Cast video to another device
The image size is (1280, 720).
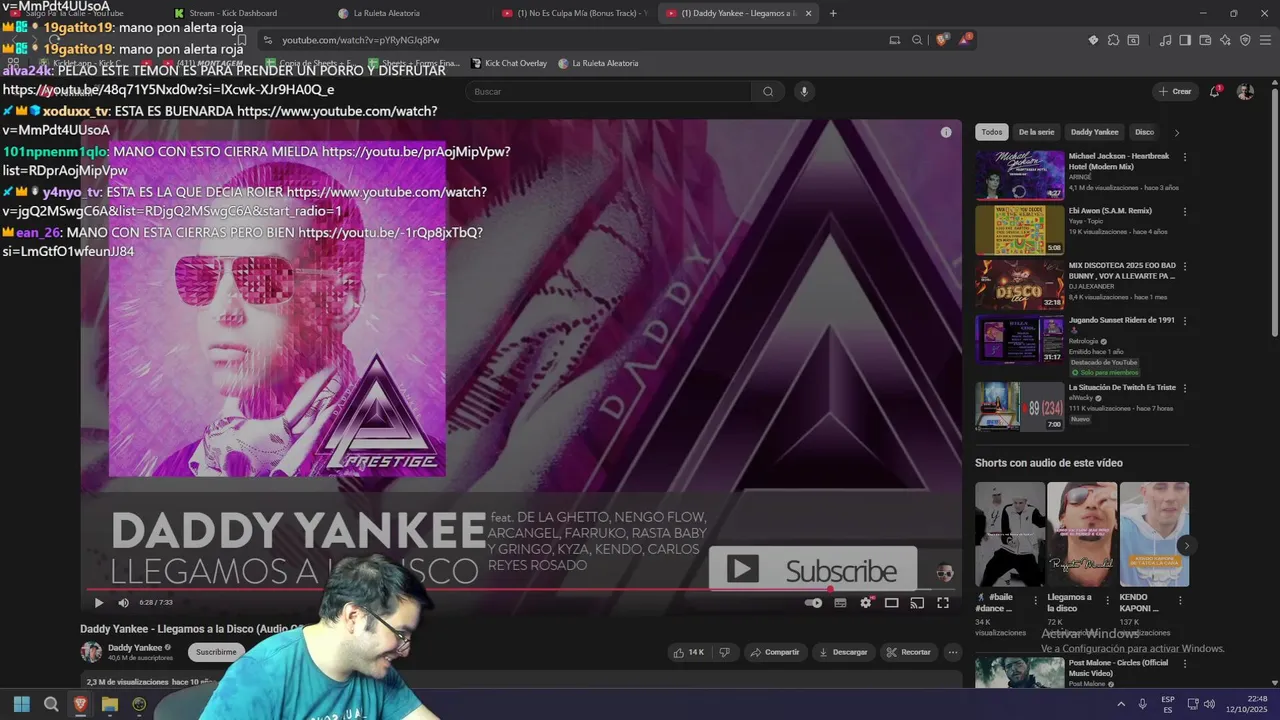[x=917, y=603]
